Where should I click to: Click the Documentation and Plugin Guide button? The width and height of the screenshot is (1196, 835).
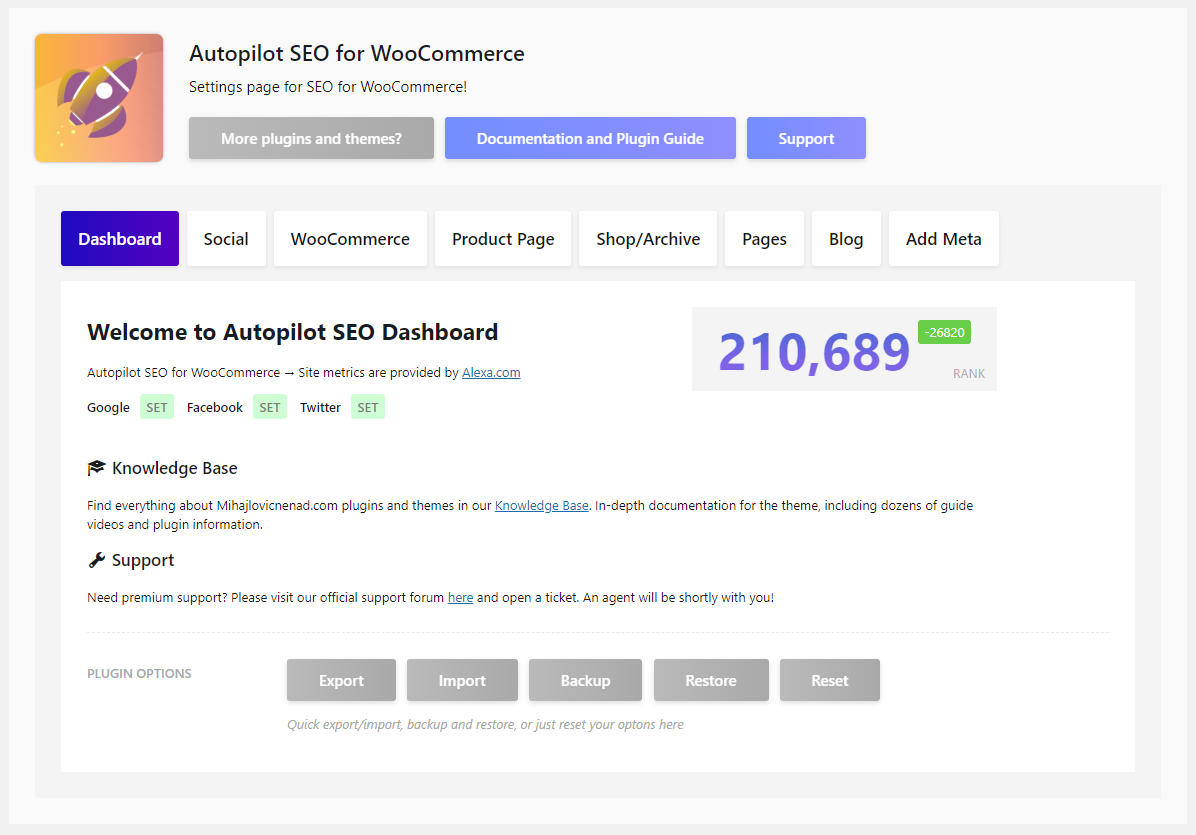[589, 138]
